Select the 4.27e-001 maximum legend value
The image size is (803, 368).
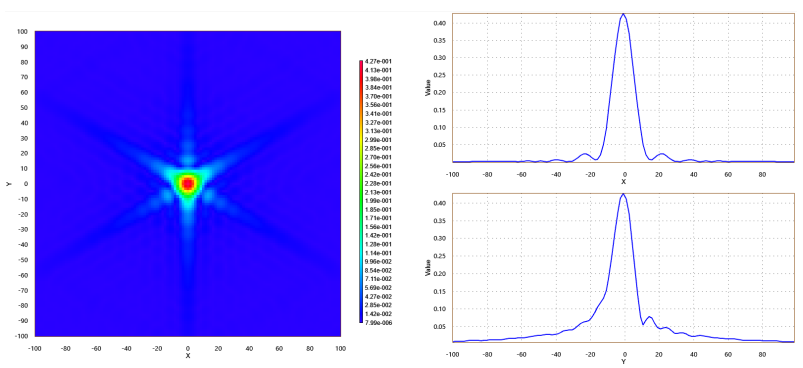click(378, 61)
